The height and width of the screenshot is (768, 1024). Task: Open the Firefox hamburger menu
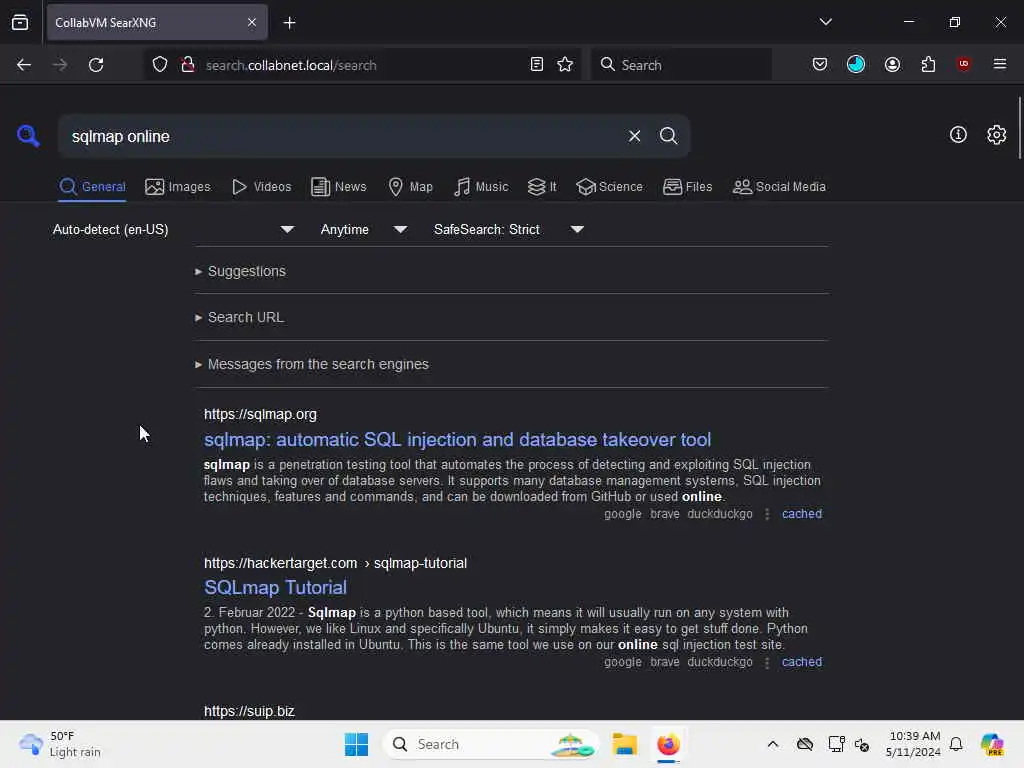coord(1000,64)
